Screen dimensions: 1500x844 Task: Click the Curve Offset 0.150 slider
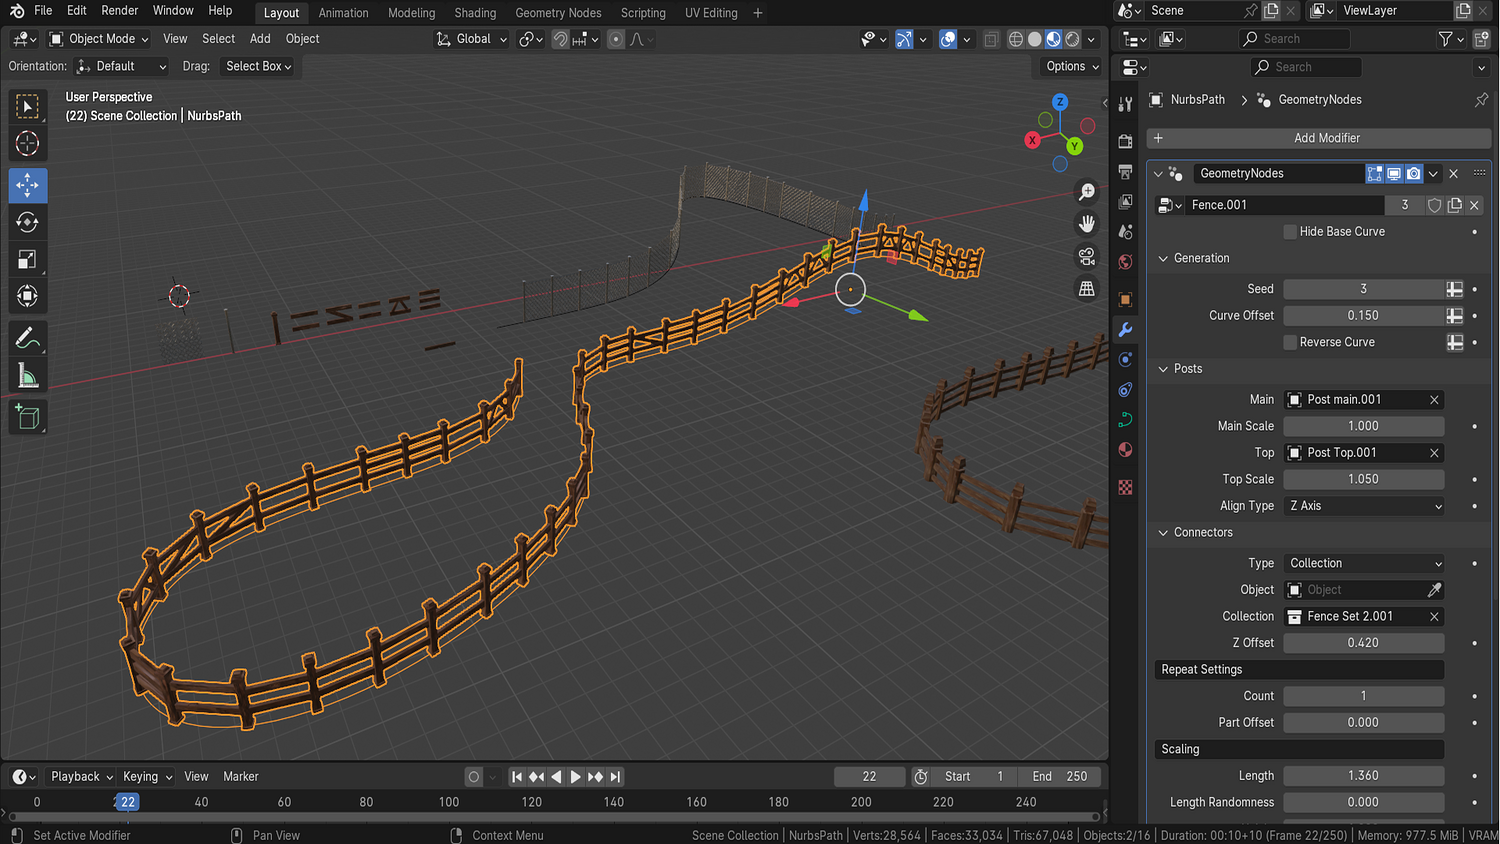[x=1364, y=316]
